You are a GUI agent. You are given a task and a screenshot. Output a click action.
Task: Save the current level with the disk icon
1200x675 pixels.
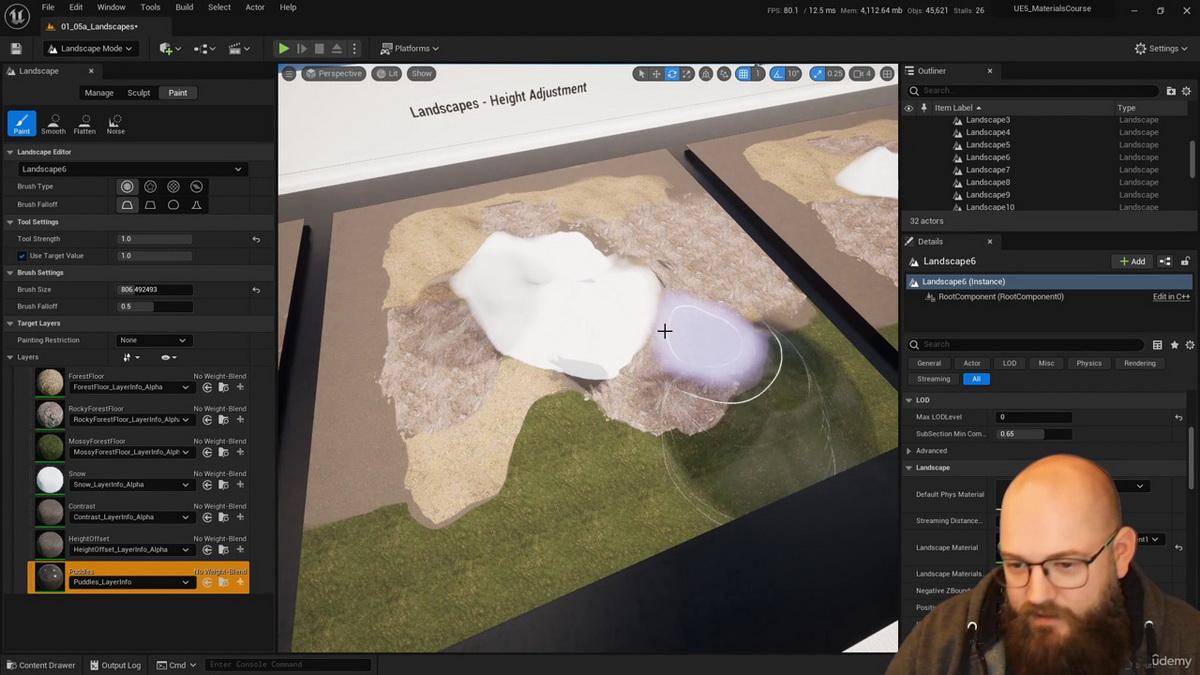point(16,48)
